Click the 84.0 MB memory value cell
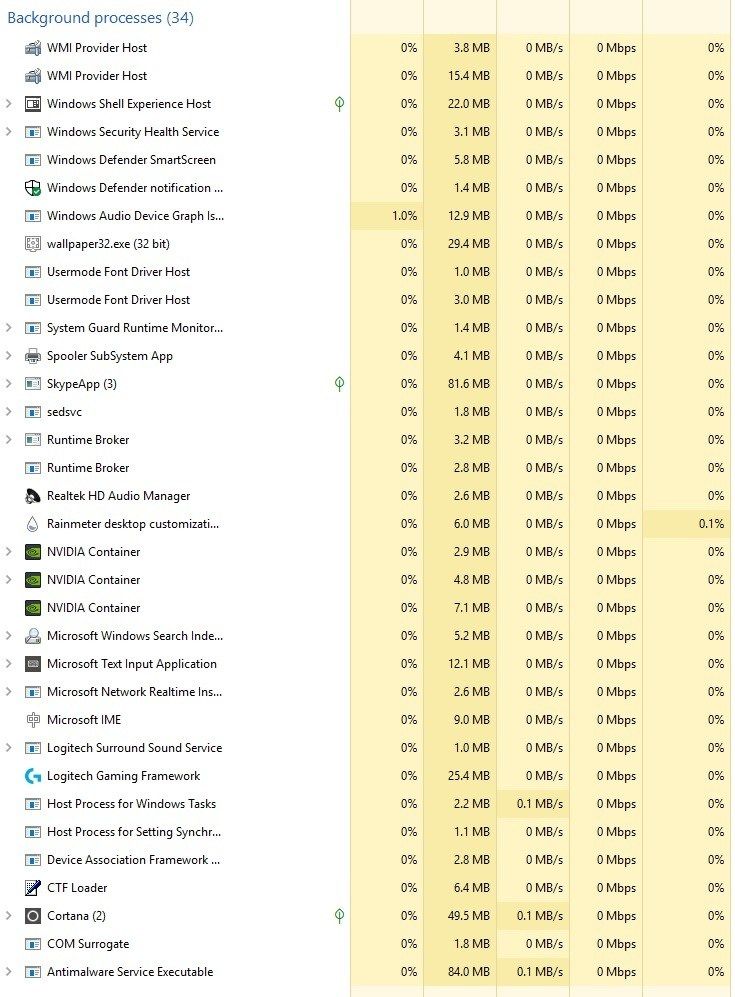 (x=466, y=972)
